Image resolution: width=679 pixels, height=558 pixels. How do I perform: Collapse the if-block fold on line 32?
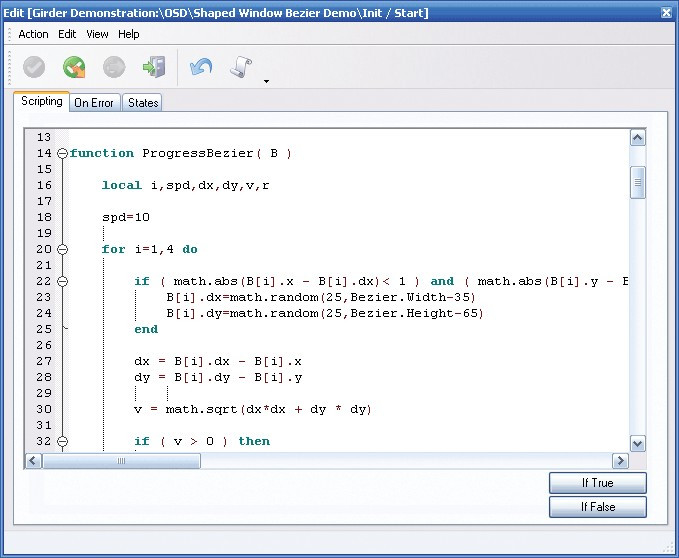click(63, 442)
